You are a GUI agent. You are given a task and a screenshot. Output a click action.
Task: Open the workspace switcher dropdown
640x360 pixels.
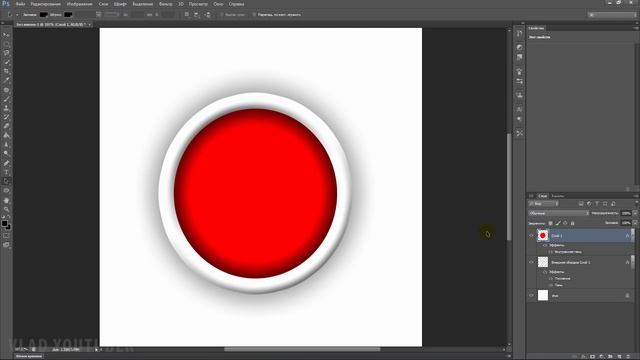[x=612, y=15]
